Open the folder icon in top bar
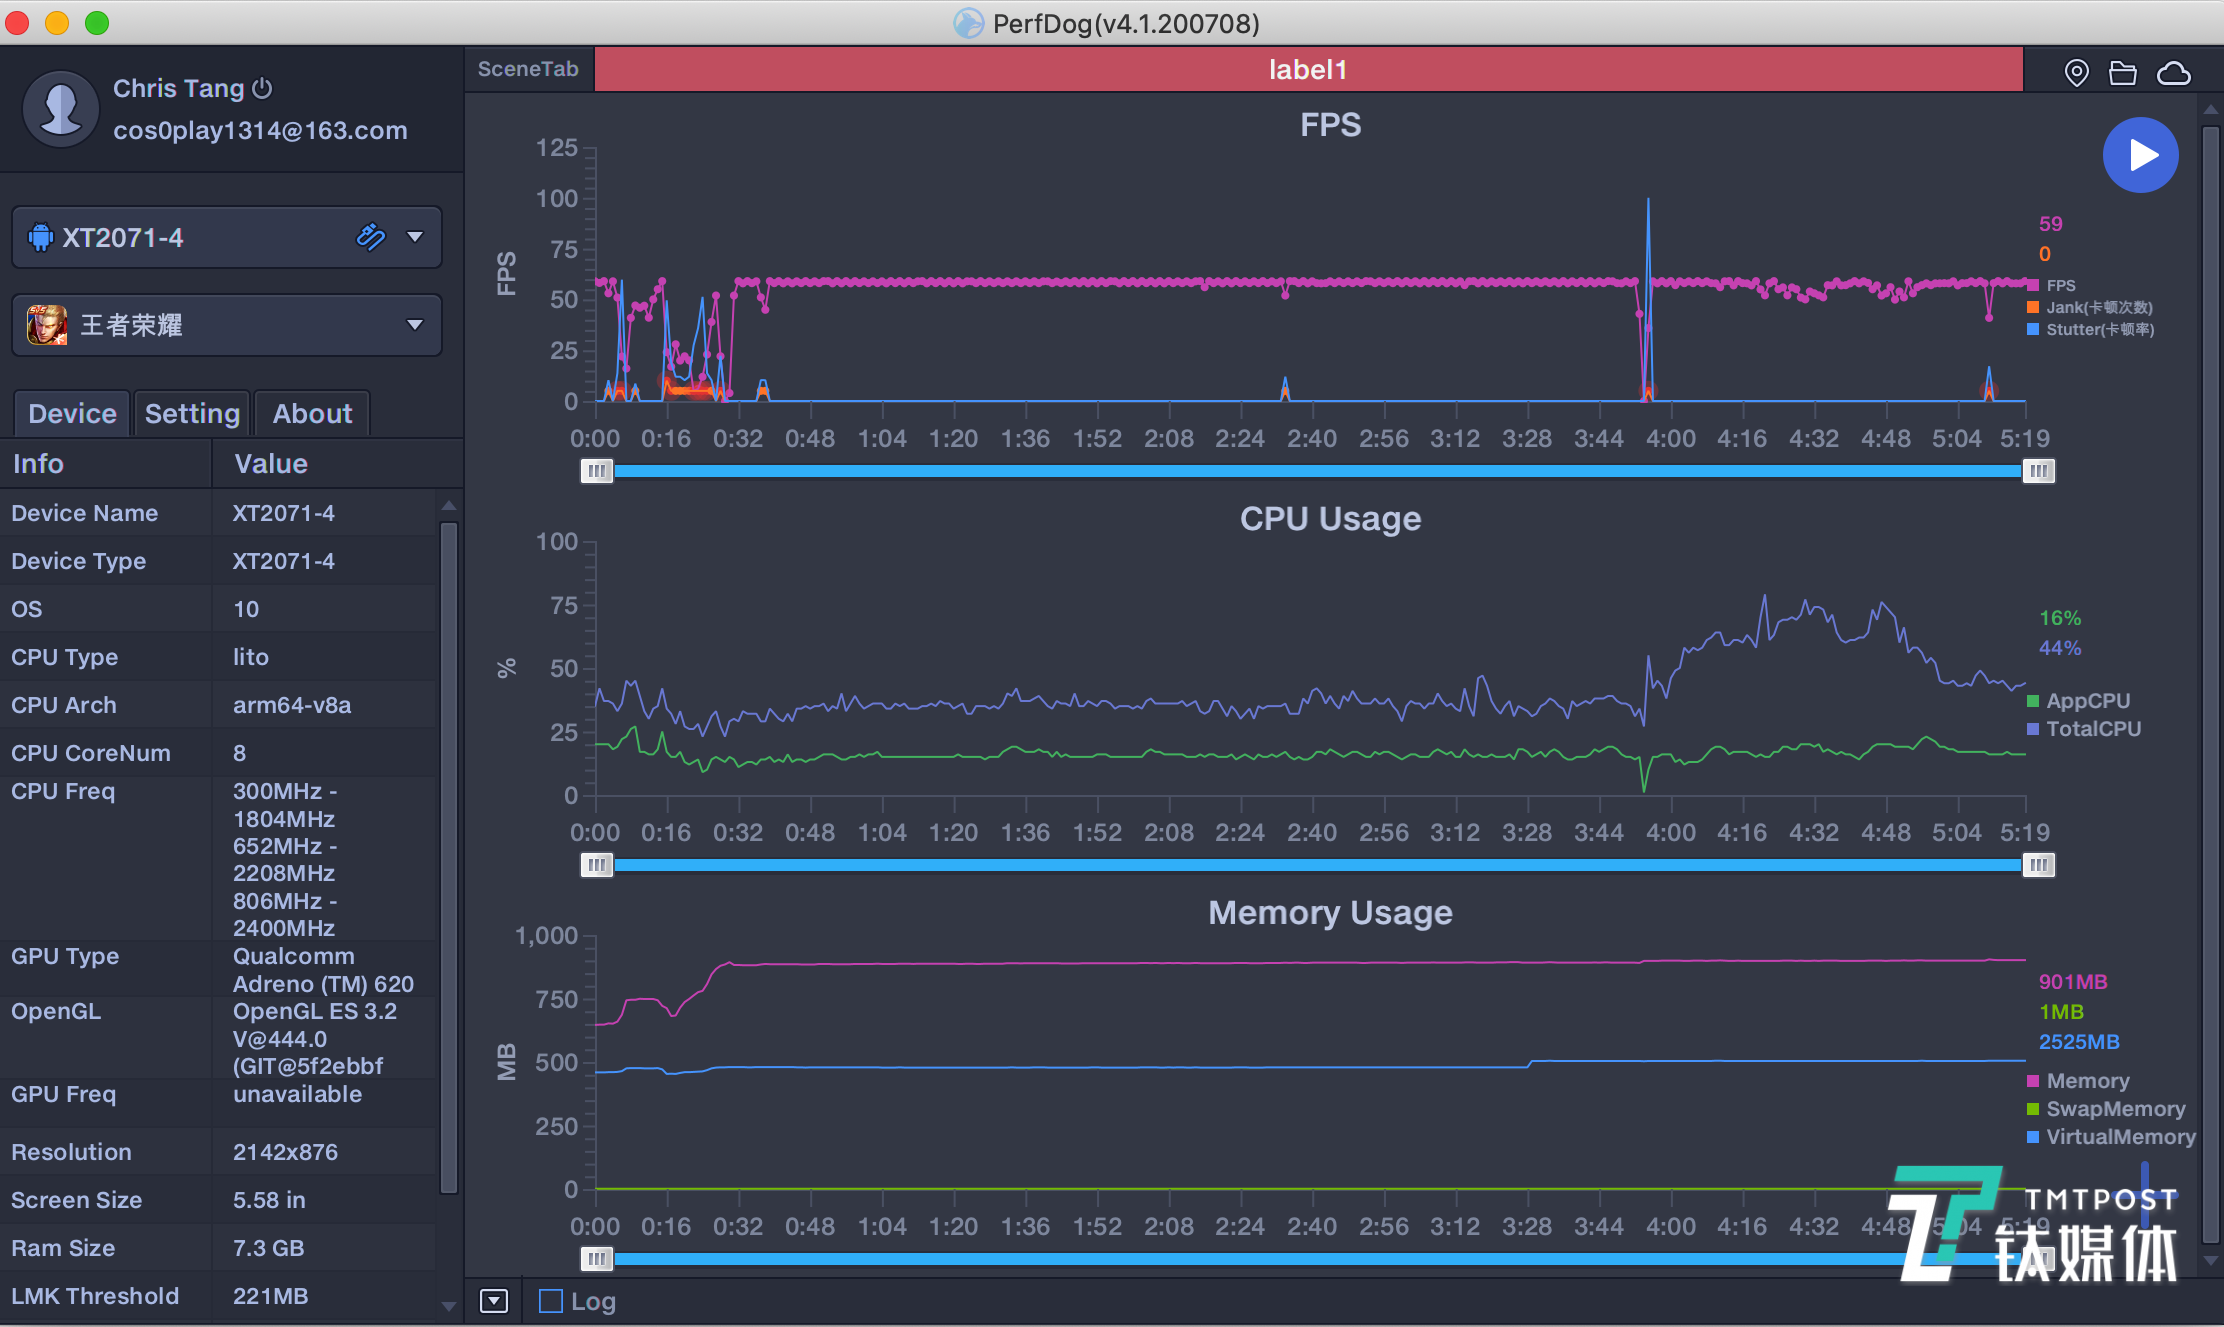 pos(2122,72)
